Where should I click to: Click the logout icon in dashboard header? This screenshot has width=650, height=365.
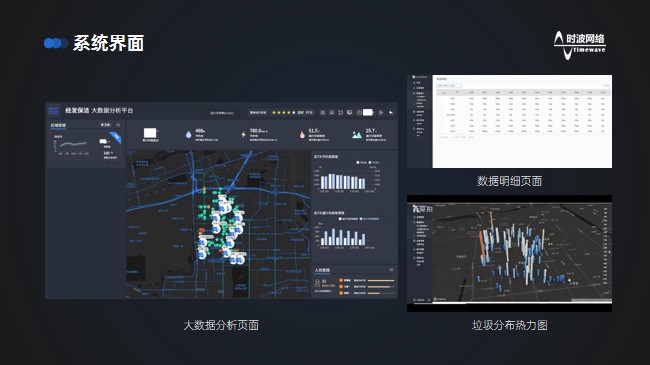coord(381,112)
